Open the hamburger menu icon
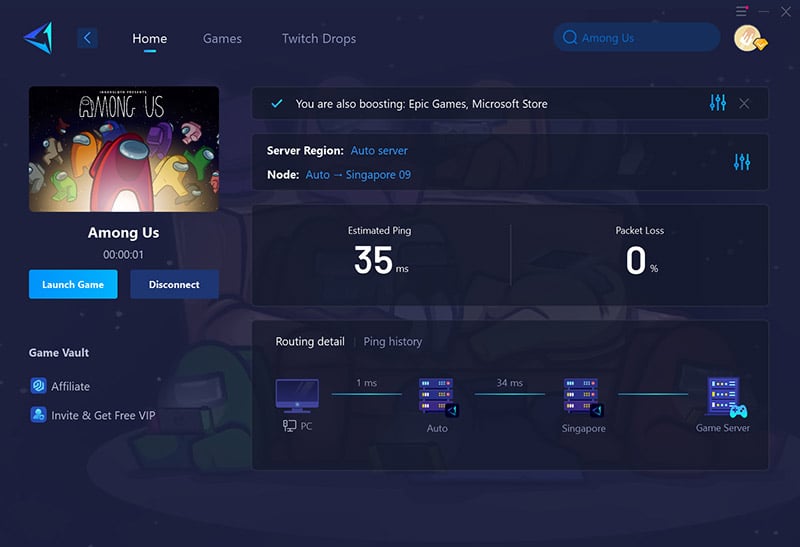Viewport: 800px width, 547px height. 741,11
